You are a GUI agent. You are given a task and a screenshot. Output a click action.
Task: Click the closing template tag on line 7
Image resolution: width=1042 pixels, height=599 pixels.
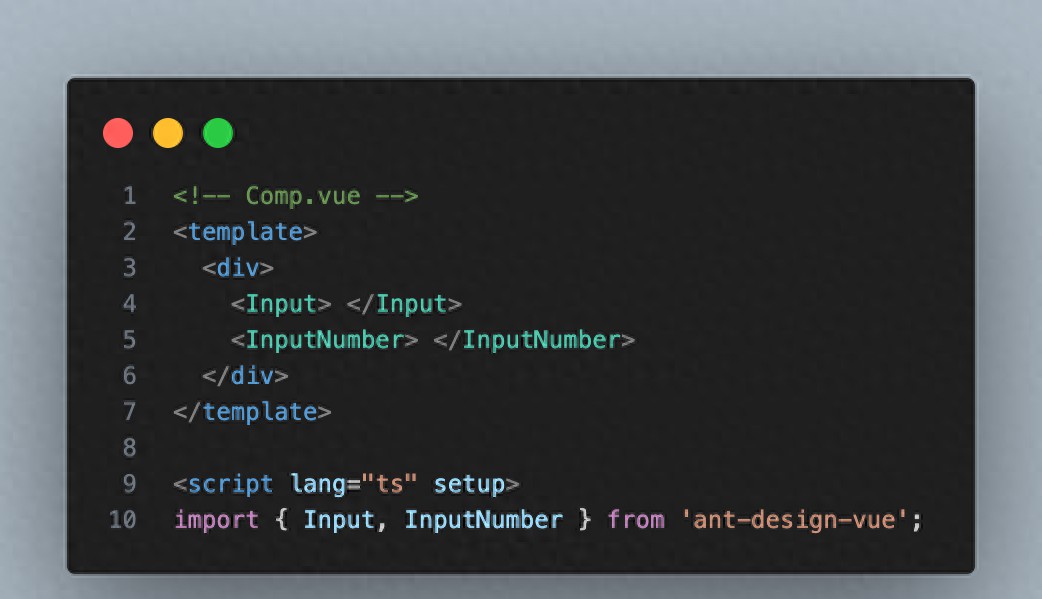point(252,412)
